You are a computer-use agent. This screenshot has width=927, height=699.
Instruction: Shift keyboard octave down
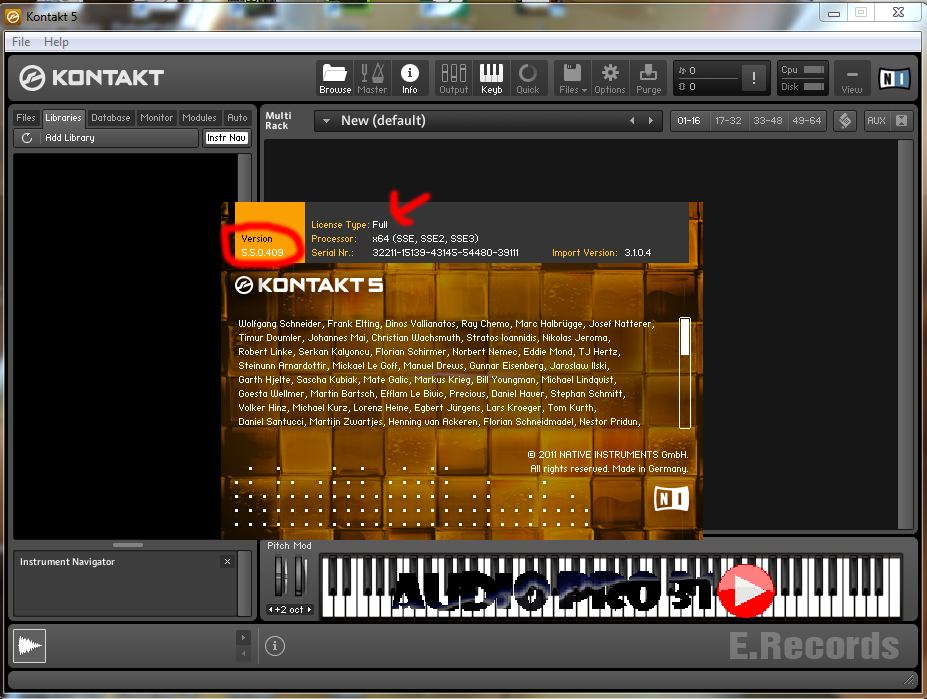tap(271, 610)
